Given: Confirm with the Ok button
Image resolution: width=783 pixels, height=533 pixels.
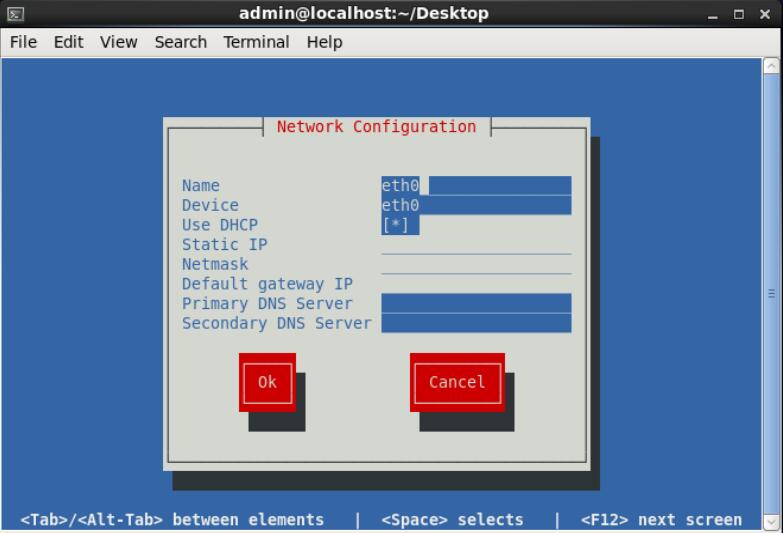Looking at the screenshot, I should 267,382.
